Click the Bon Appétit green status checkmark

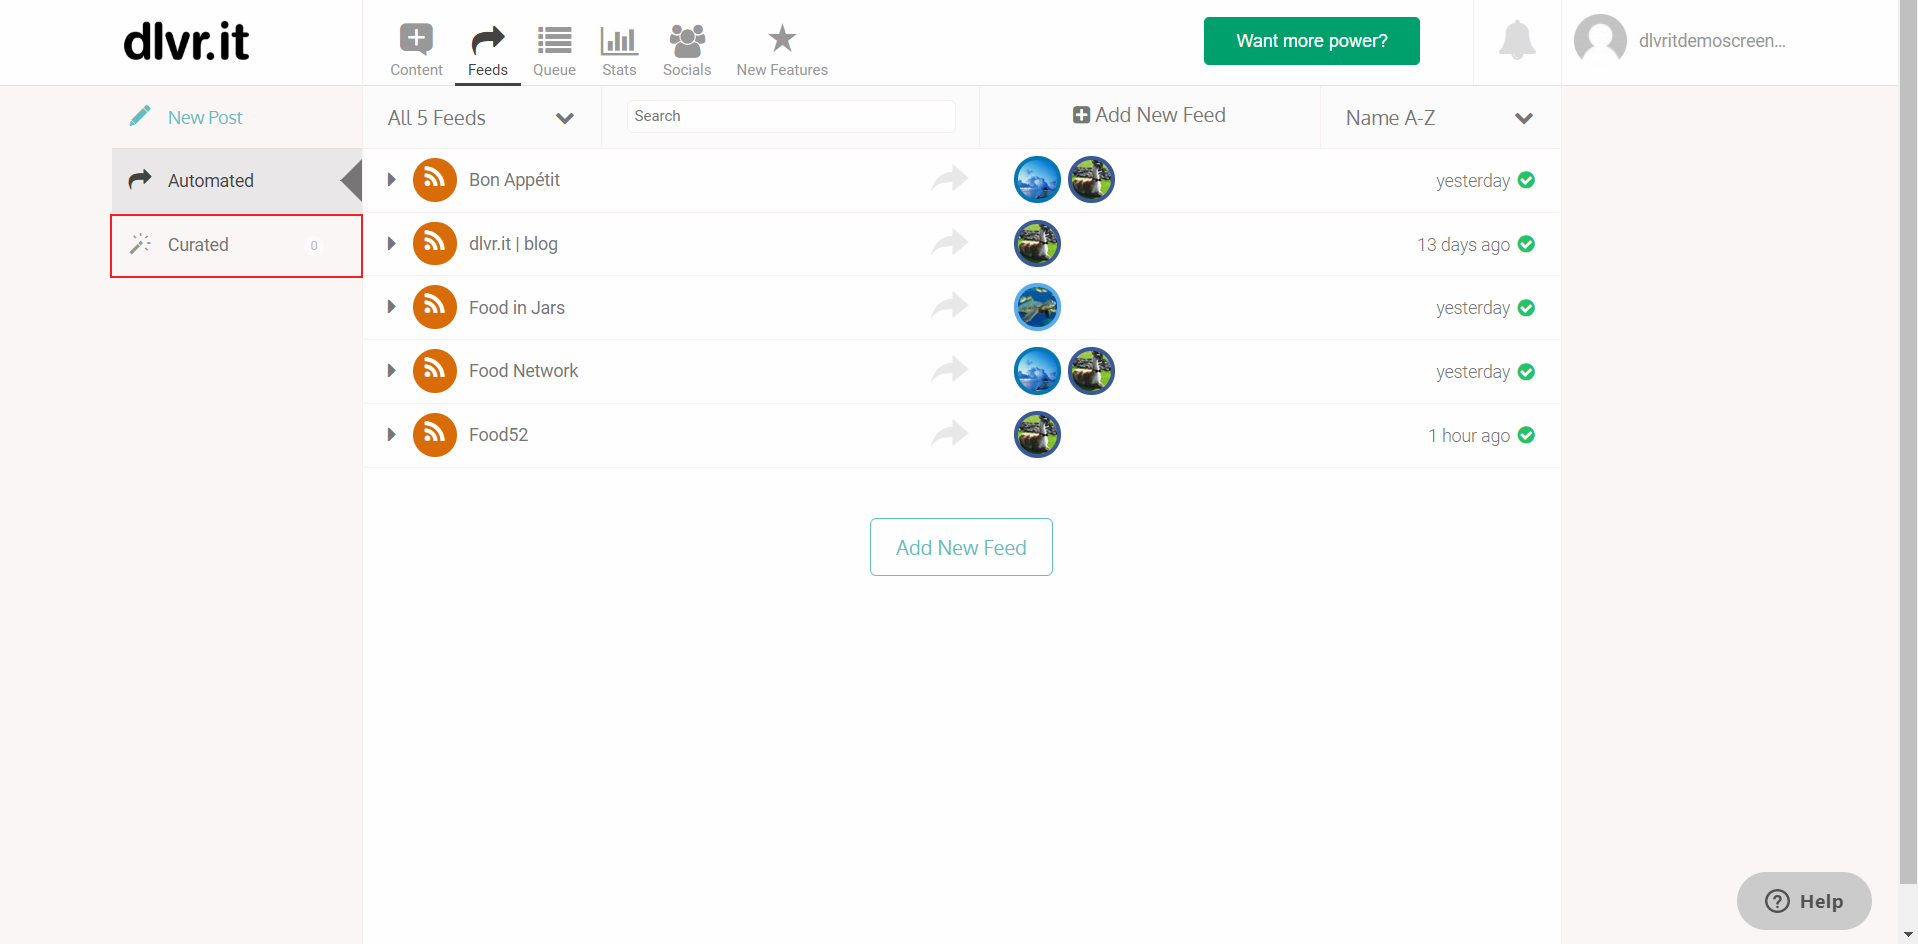coord(1526,180)
